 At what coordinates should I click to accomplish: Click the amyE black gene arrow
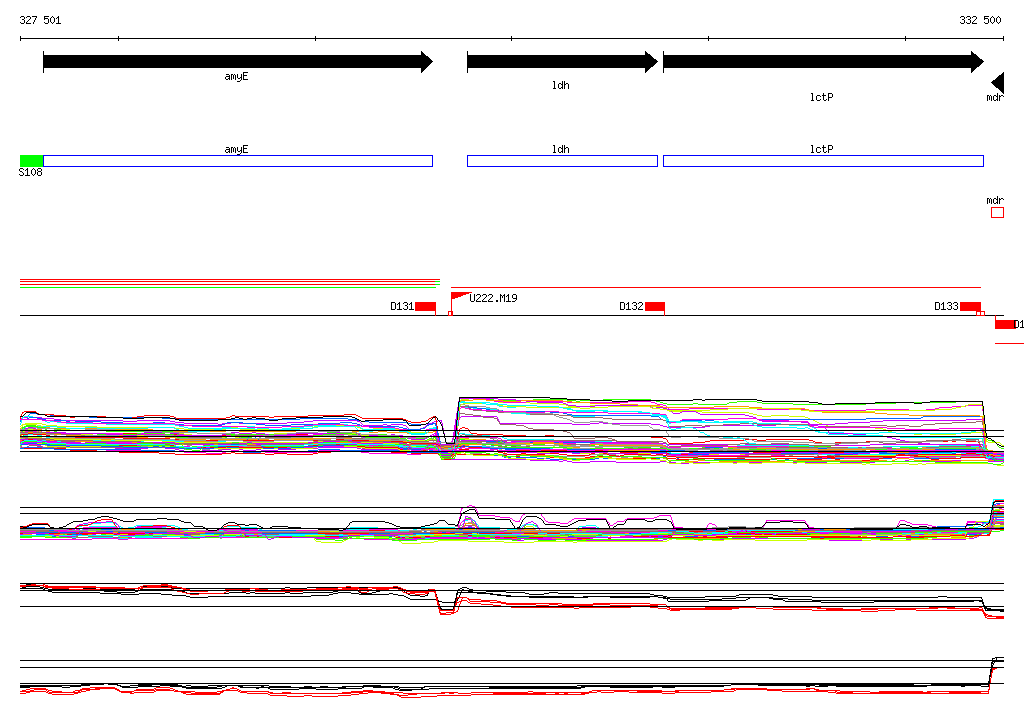[238, 62]
